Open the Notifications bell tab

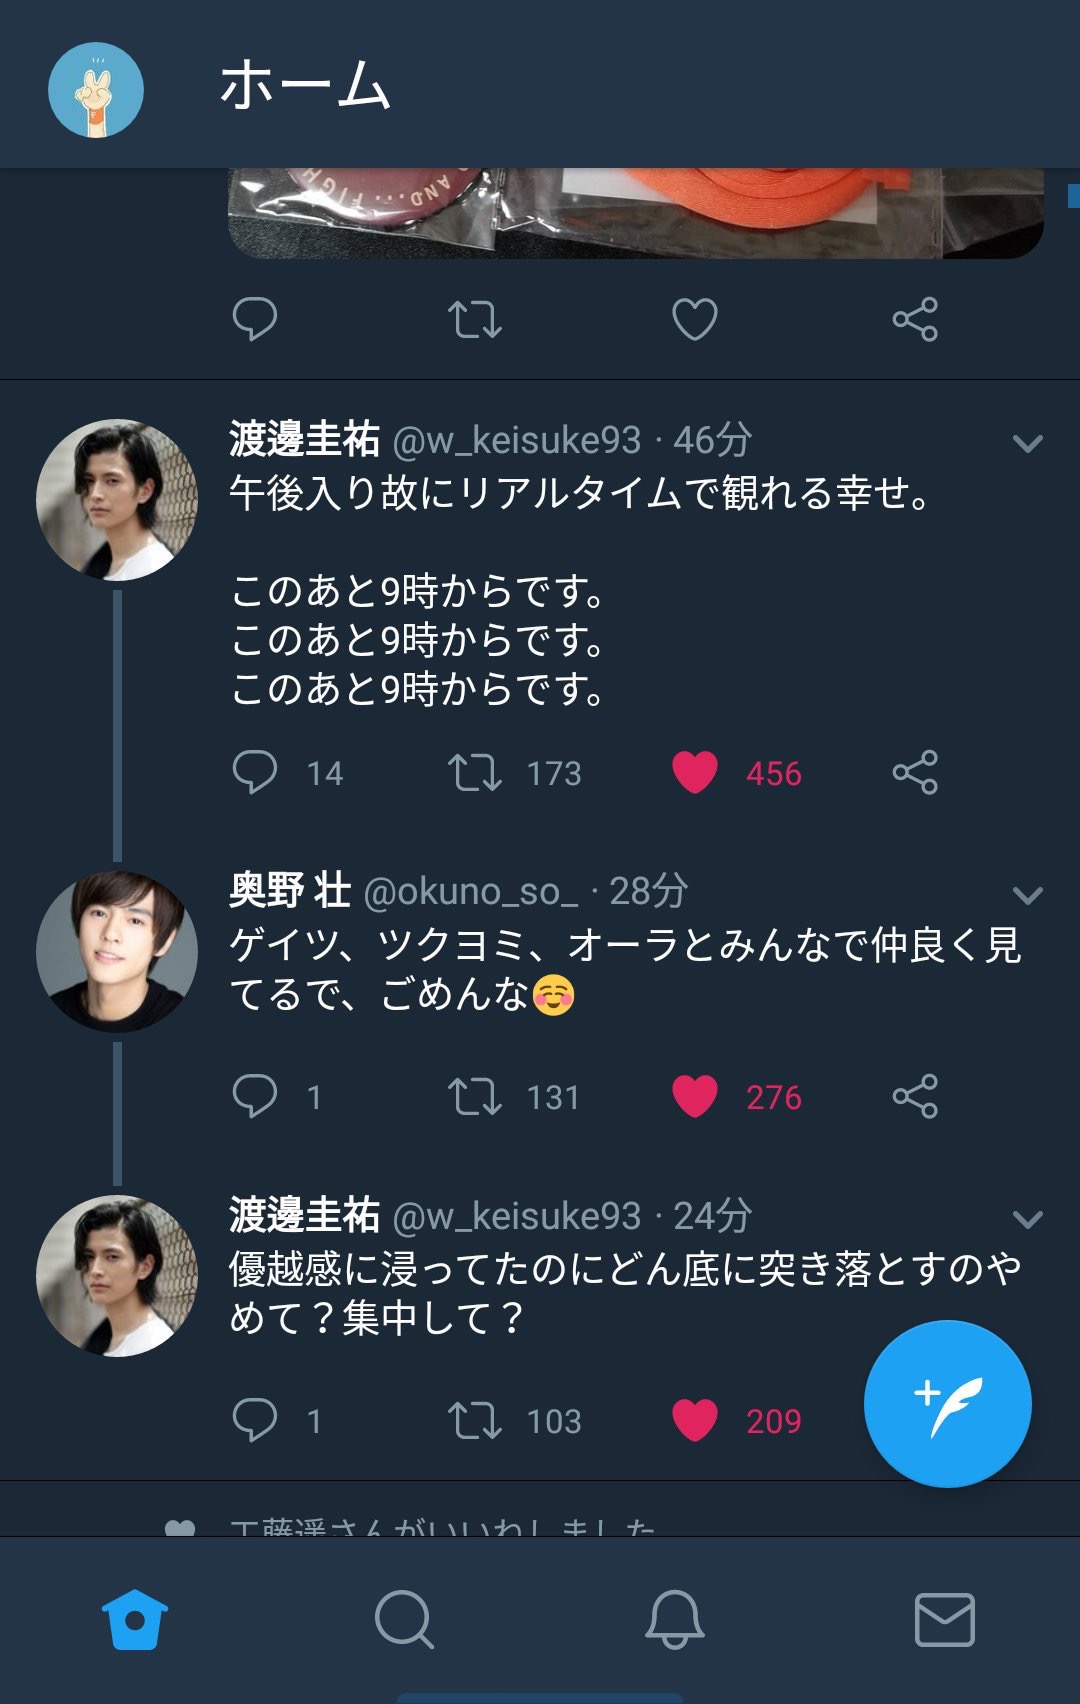(675, 1619)
